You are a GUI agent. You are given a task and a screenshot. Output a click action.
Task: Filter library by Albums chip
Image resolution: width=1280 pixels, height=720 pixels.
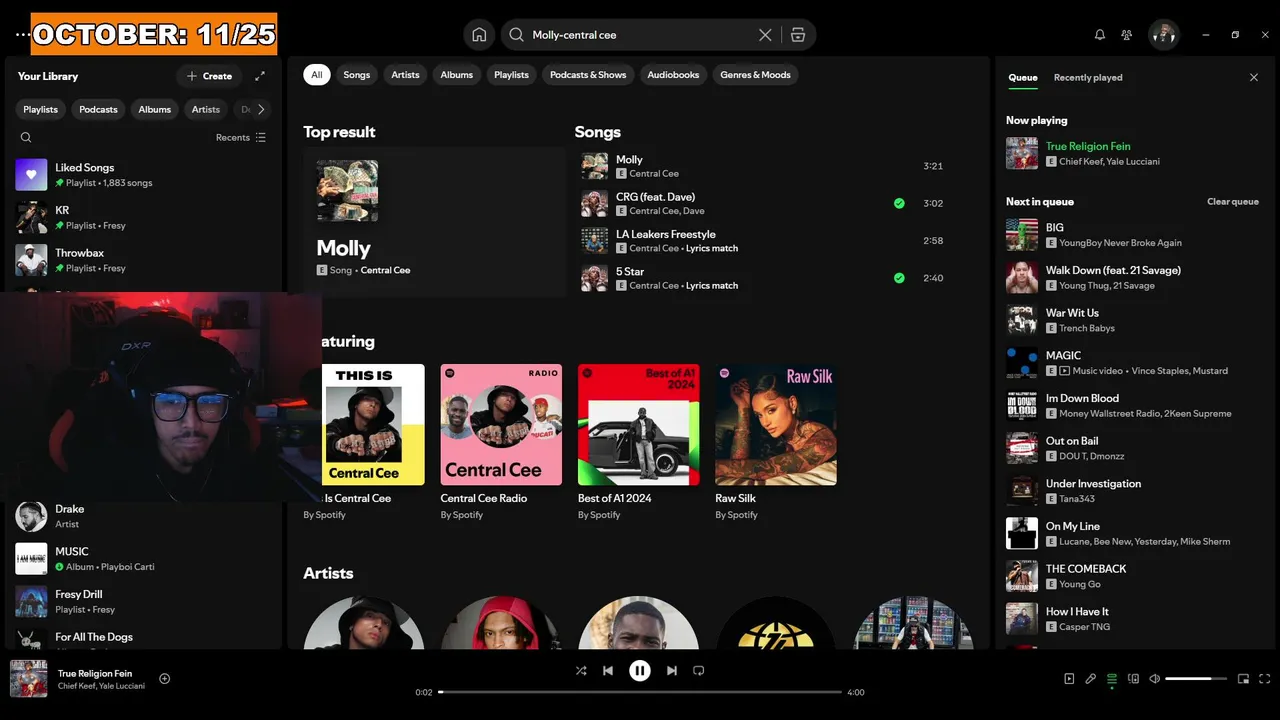click(x=154, y=110)
